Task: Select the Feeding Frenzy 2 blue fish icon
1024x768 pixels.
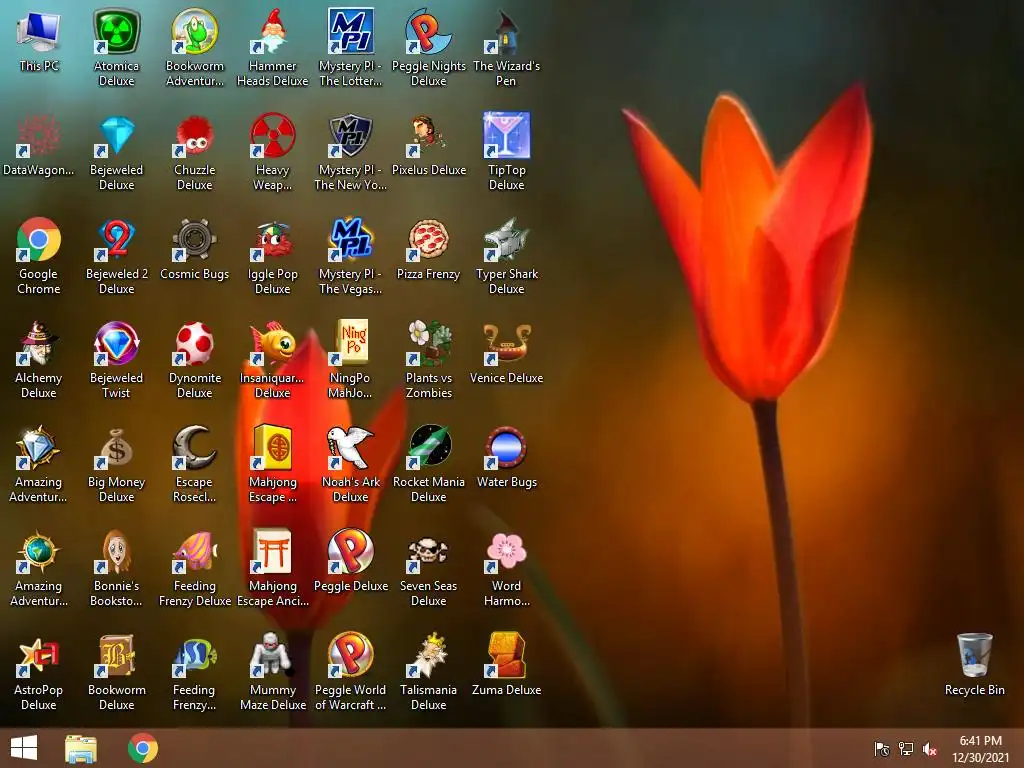Action: click(195, 655)
